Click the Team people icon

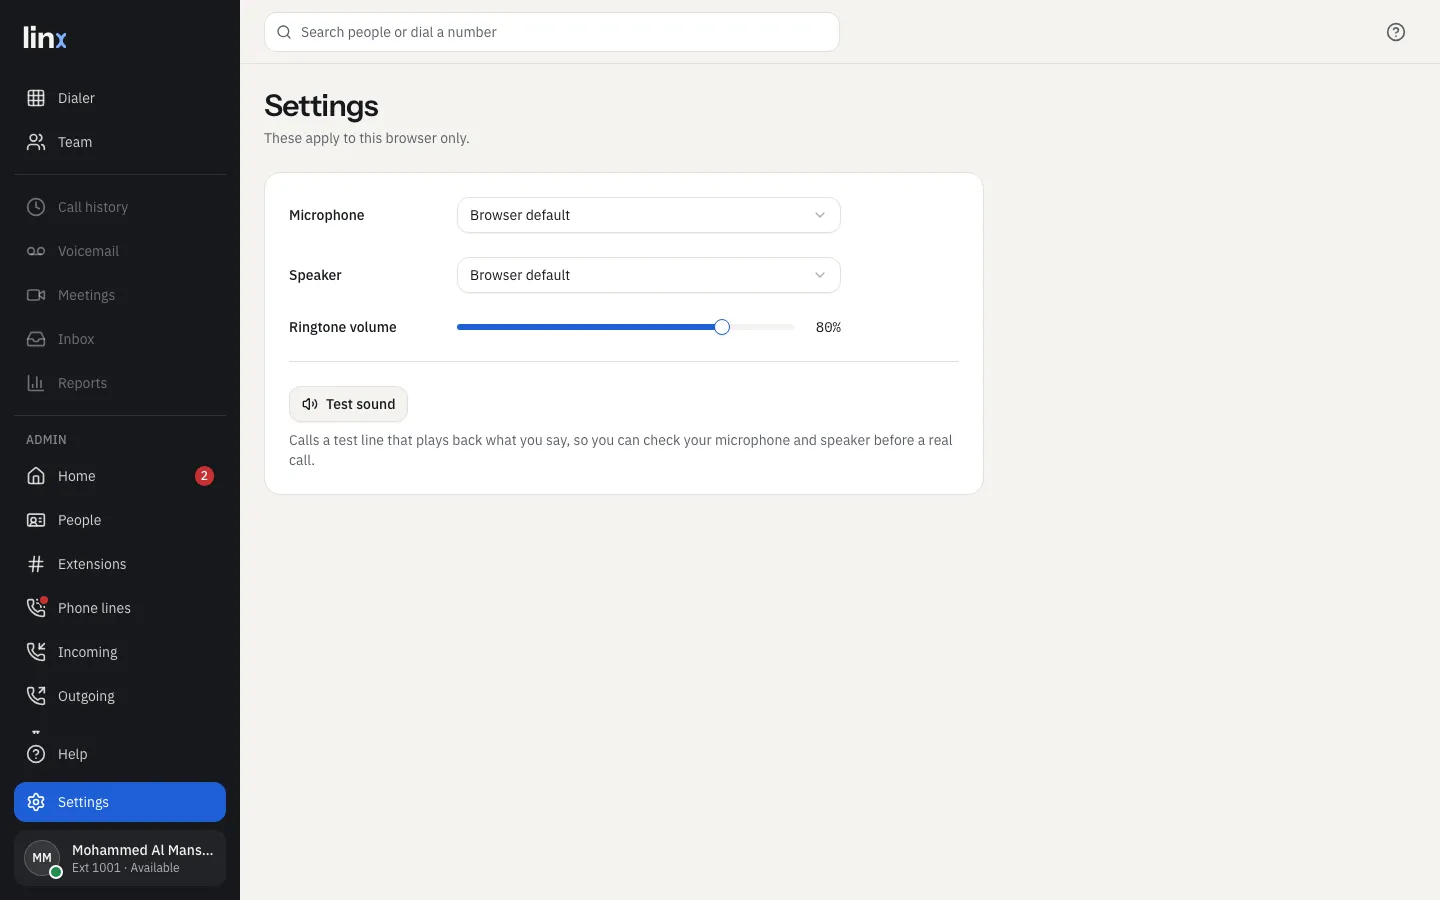click(x=36, y=142)
